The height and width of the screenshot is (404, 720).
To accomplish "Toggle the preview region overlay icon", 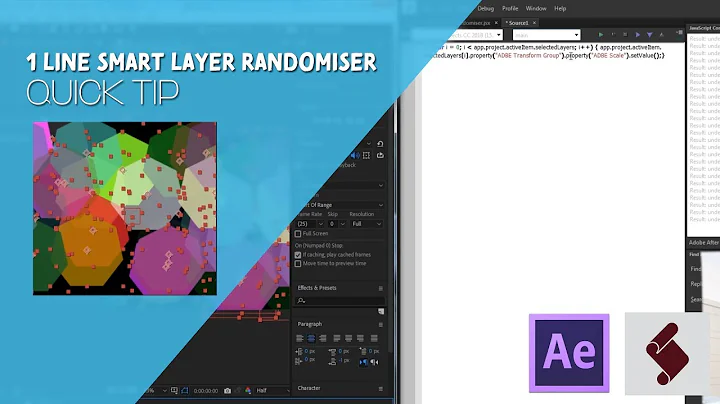I will click(366, 155).
